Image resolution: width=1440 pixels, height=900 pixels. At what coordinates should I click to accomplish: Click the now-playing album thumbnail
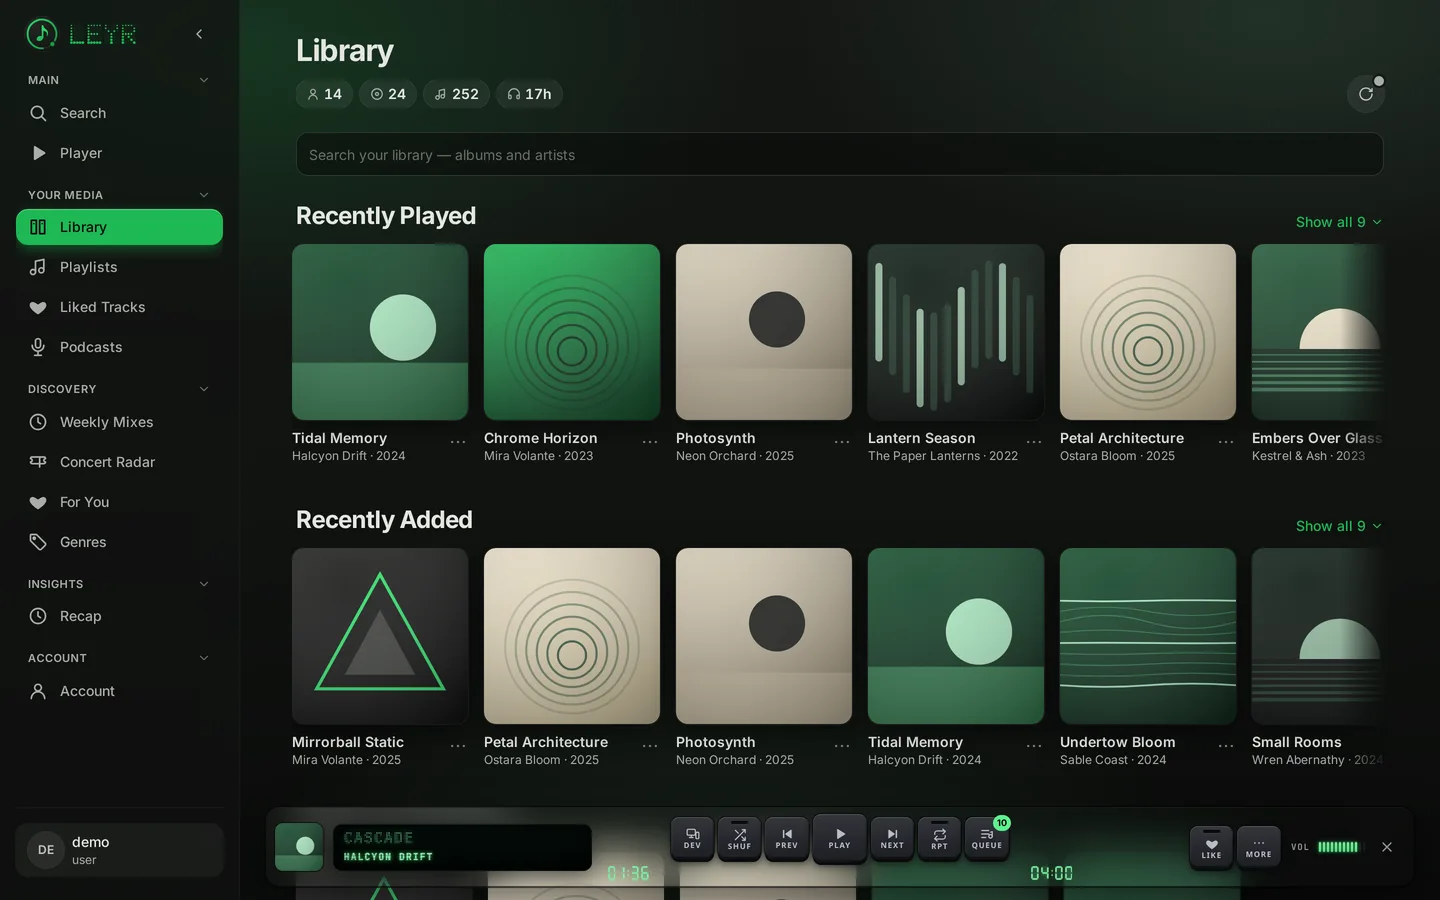point(299,847)
